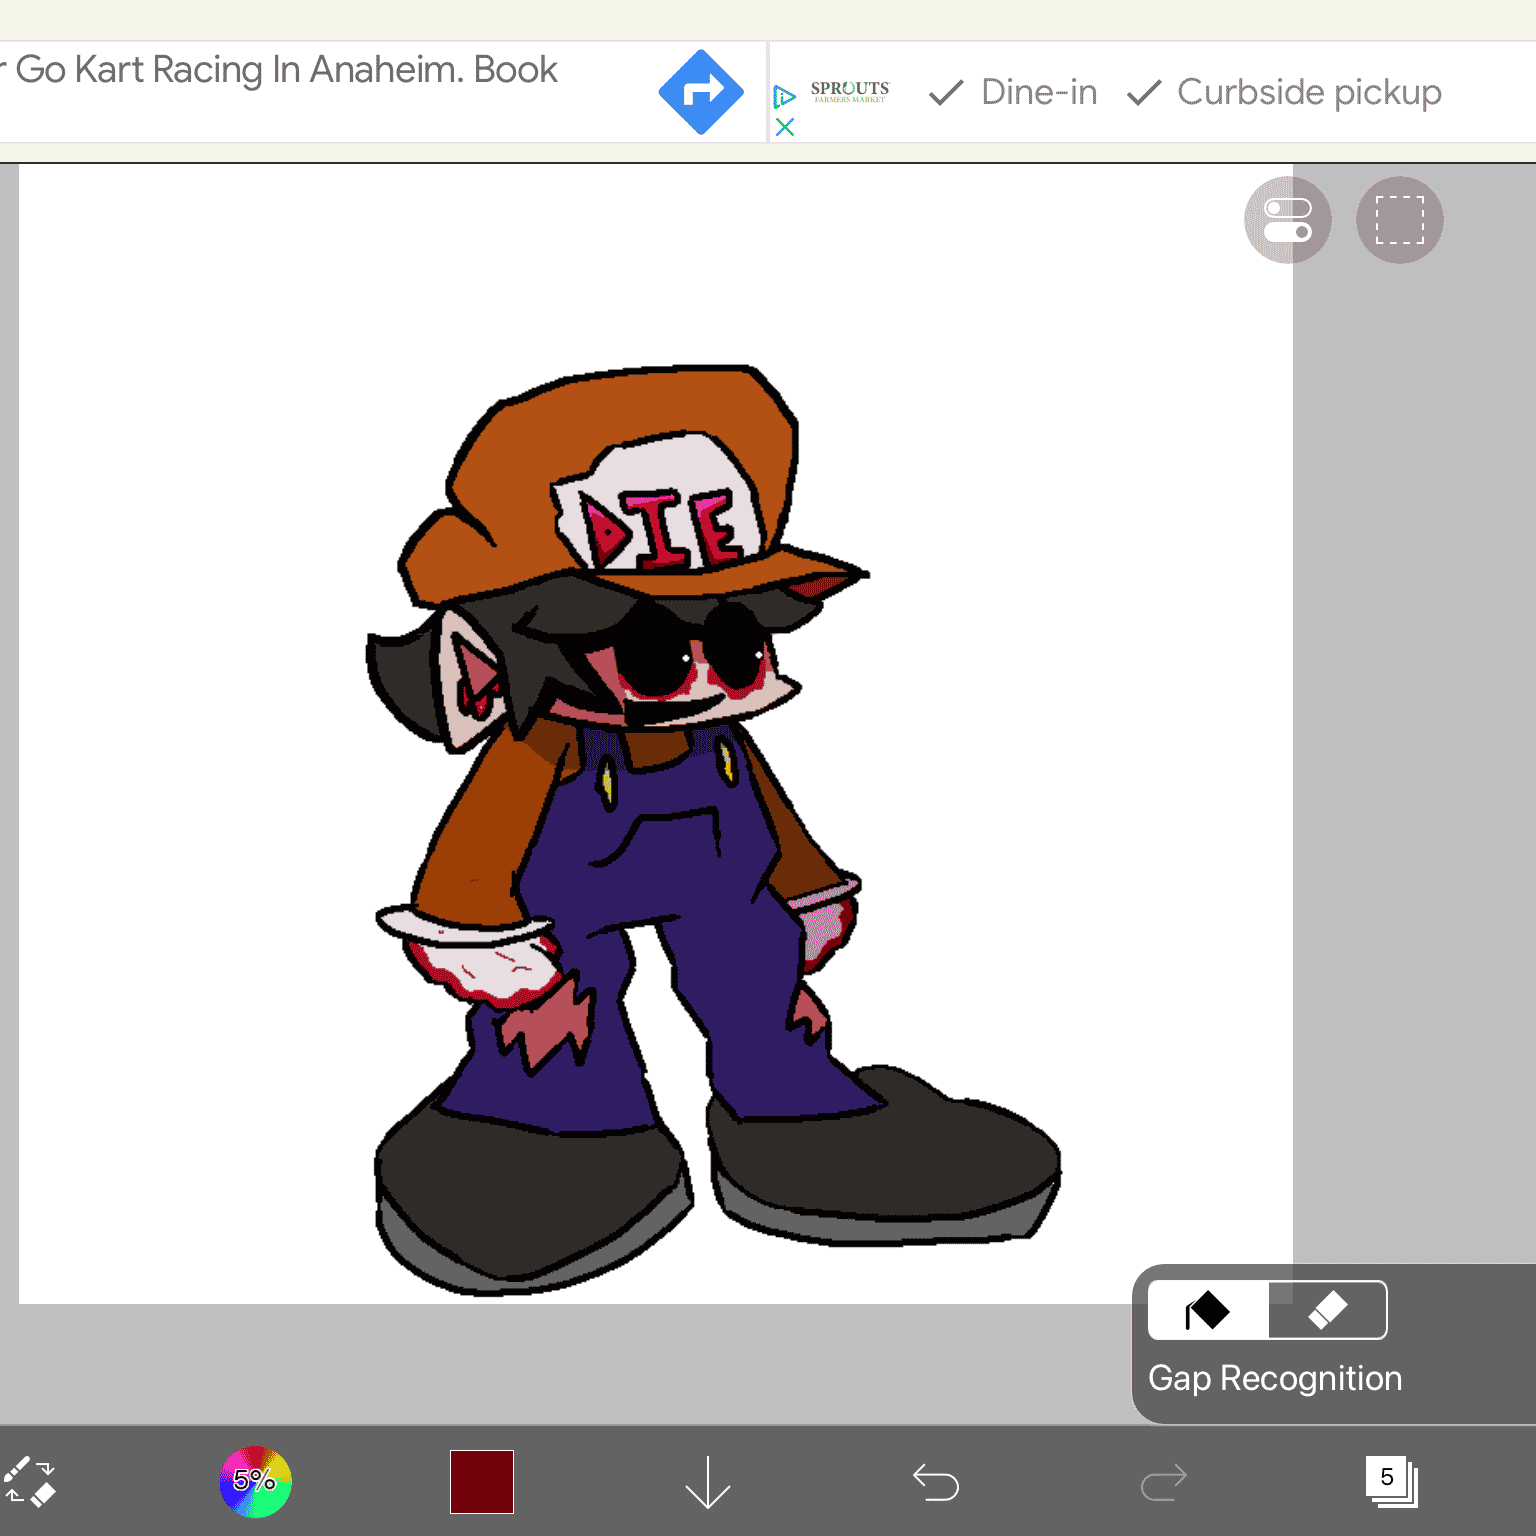The width and height of the screenshot is (1536, 1536).
Task: Click the AdChoices triangle icon
Action: [784, 96]
